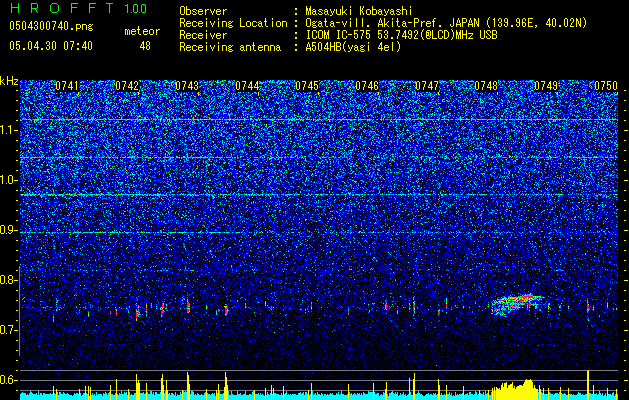Click the kHz axis unit label
This screenshot has width=629, height=400.
point(9,81)
